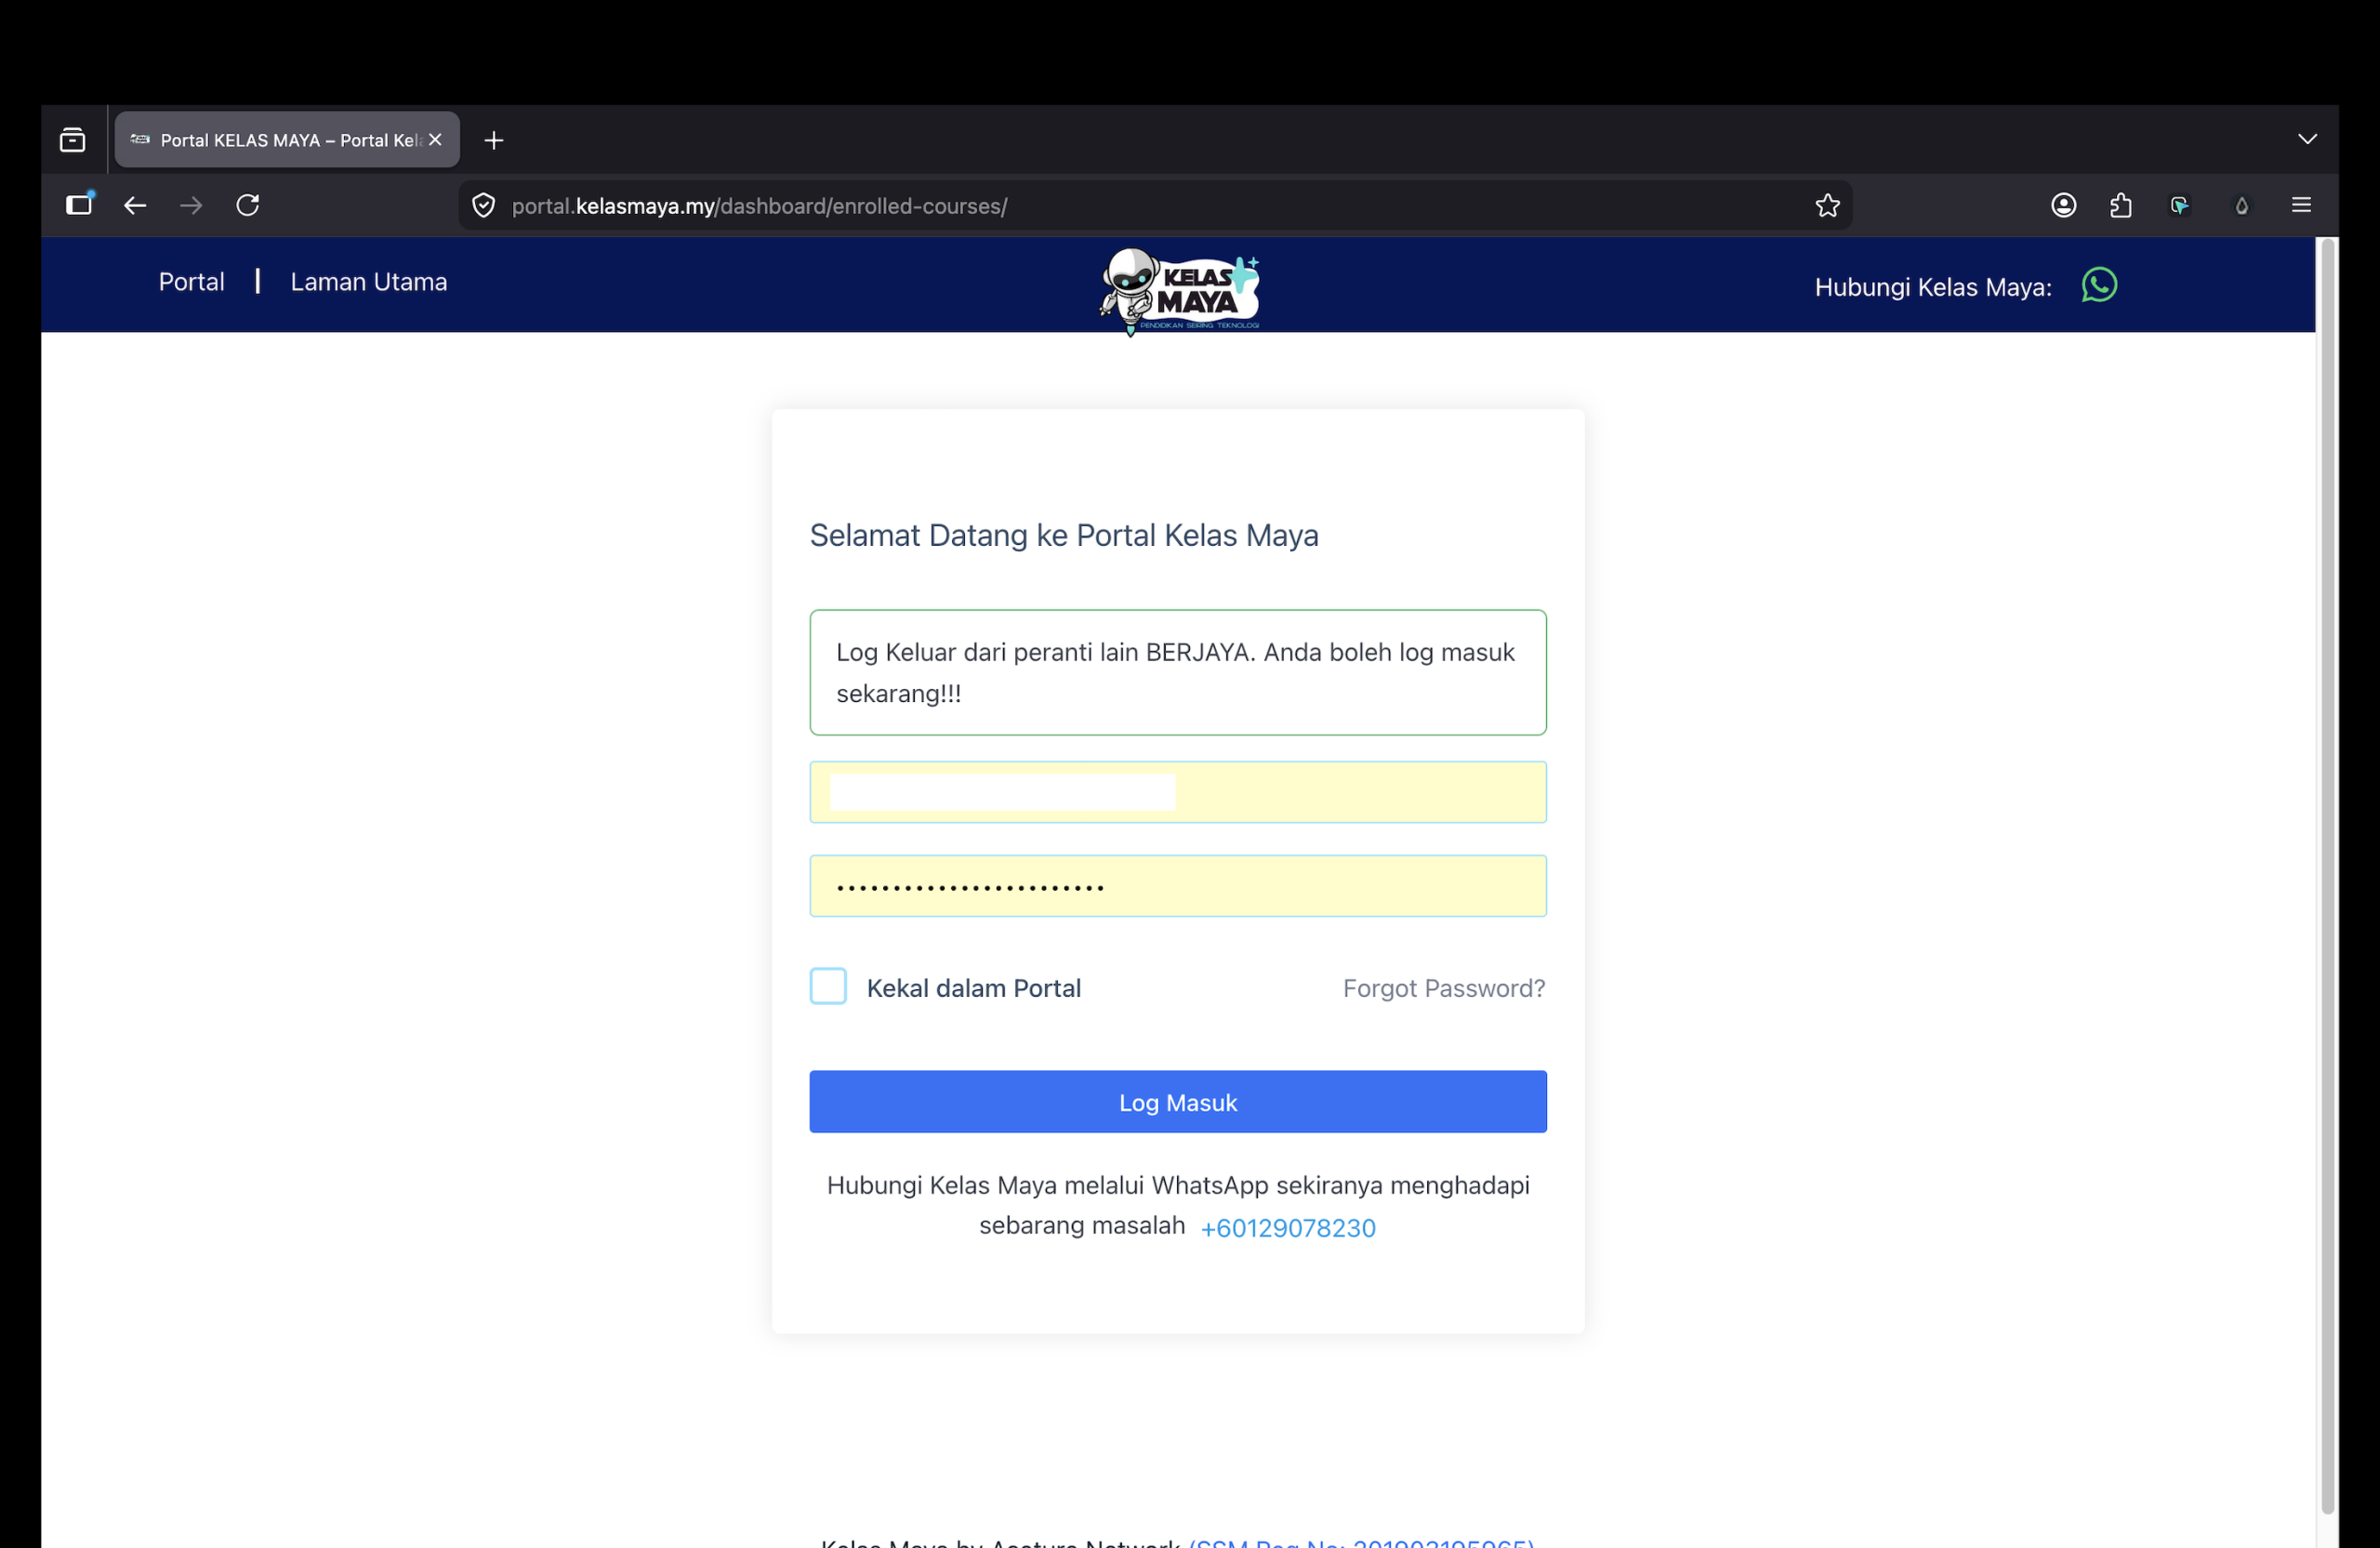Click the droplet extension icon in toolbar
This screenshot has width=2380, height=1548.
pyautogui.click(x=2242, y=205)
